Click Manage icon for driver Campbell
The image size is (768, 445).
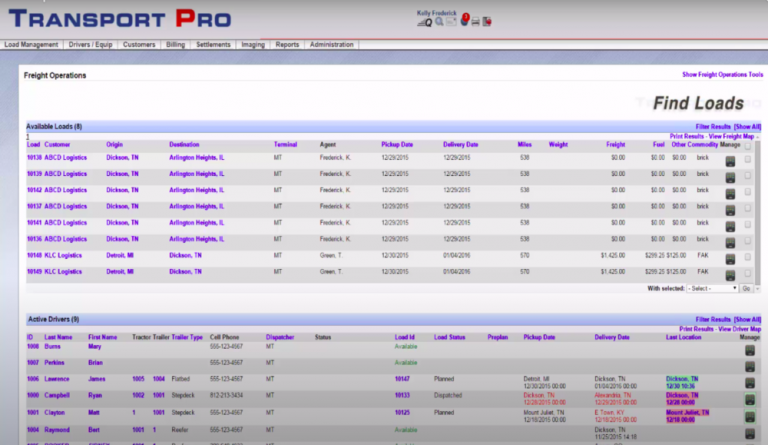coord(751,397)
